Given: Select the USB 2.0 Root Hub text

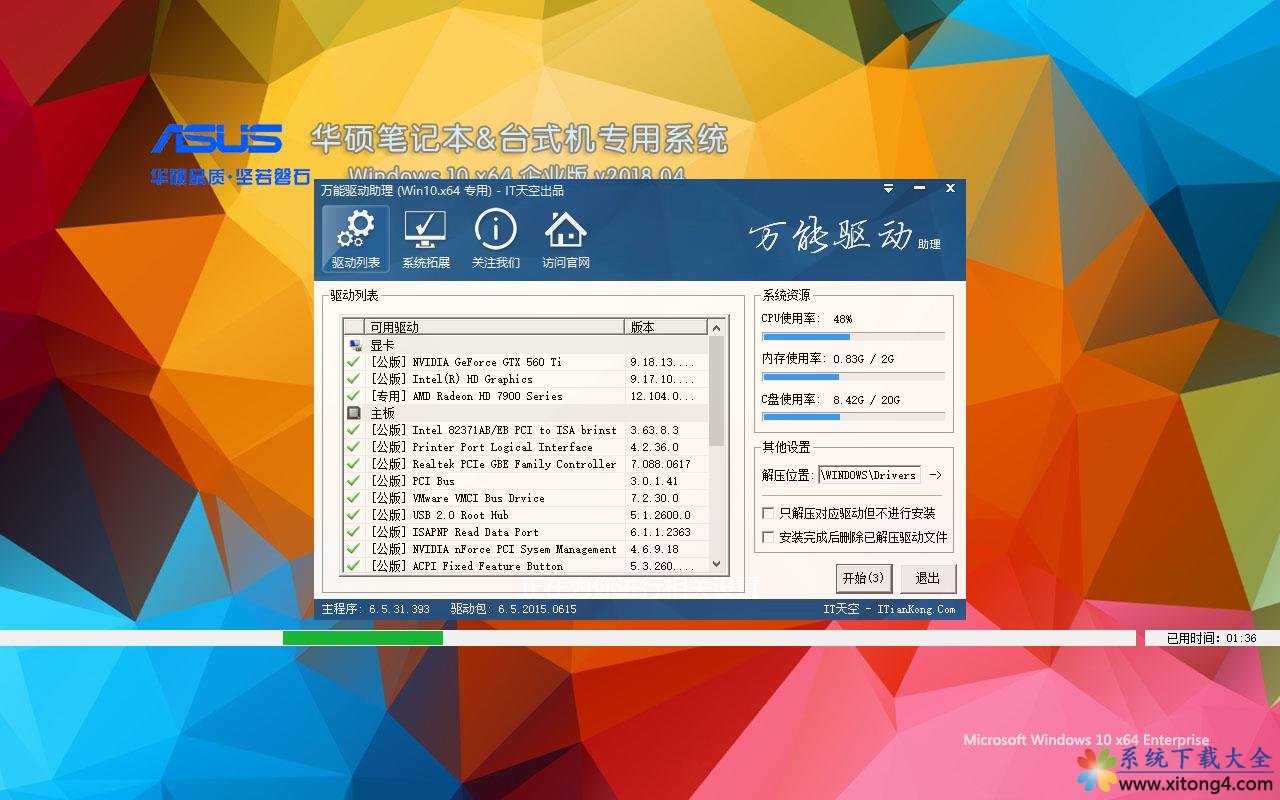Looking at the screenshot, I should pyautogui.click(x=440, y=515).
